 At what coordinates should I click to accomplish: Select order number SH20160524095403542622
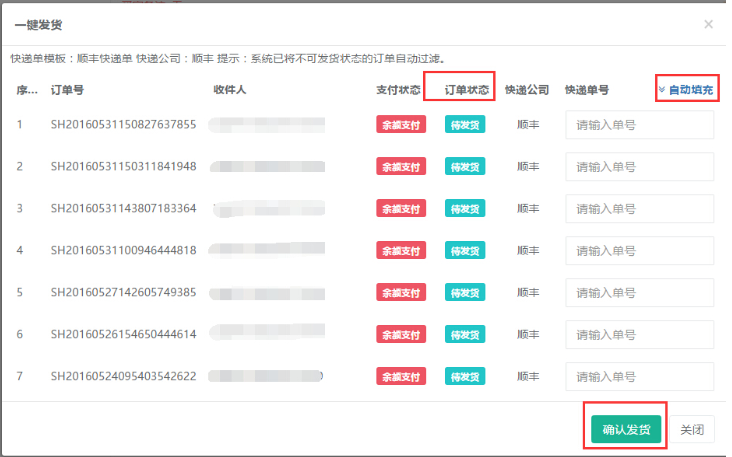point(123,377)
